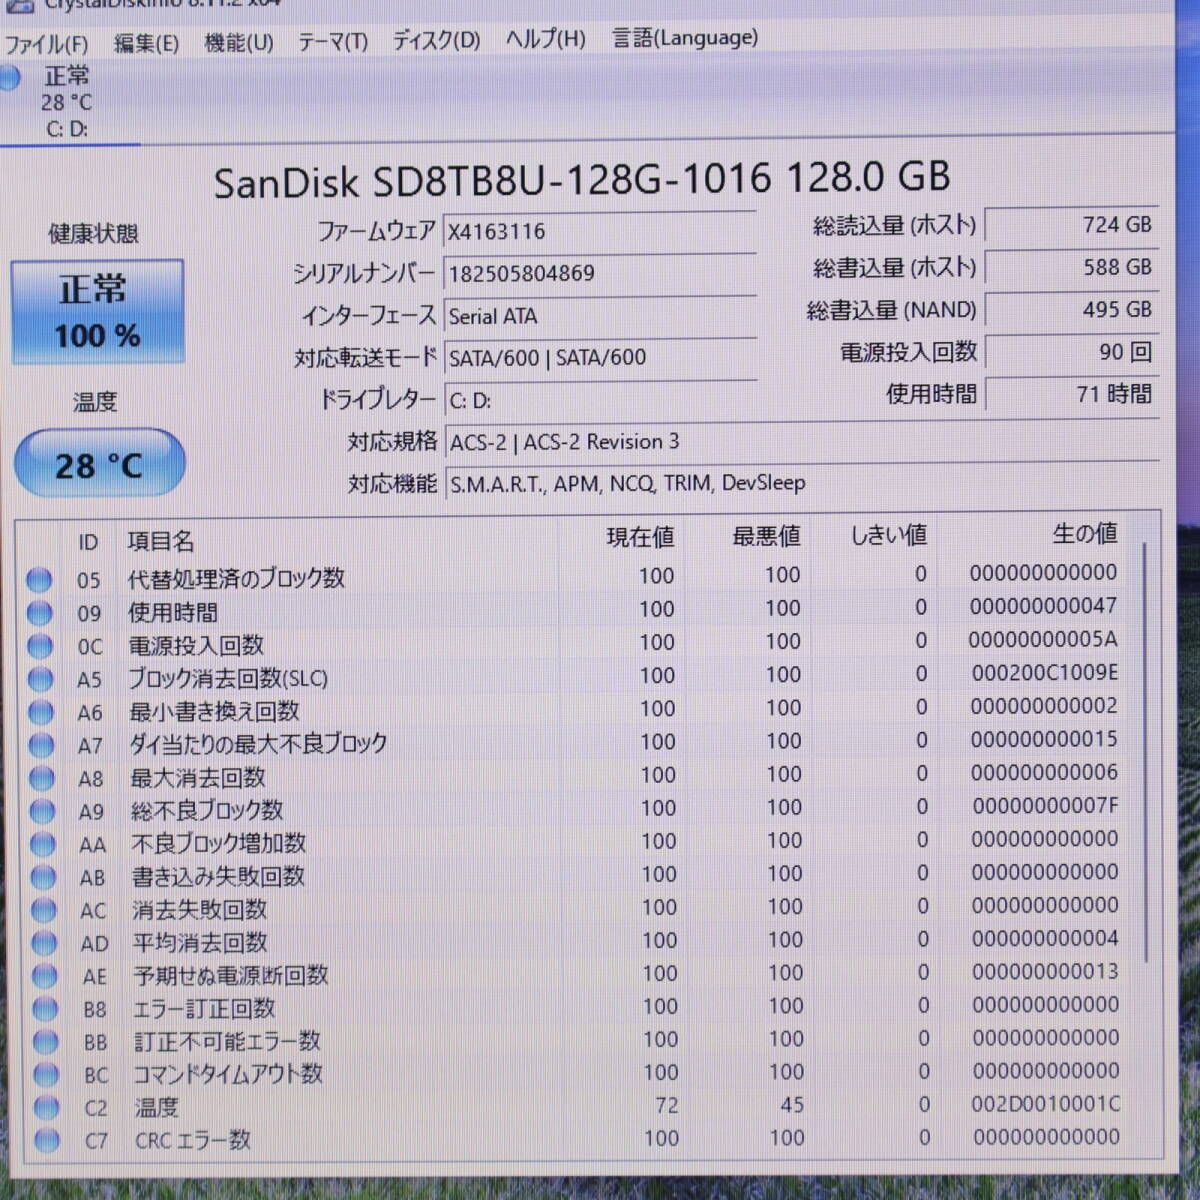Click power on hours value 71 時間
Viewport: 1200px width, 1200px height.
coord(1071,394)
